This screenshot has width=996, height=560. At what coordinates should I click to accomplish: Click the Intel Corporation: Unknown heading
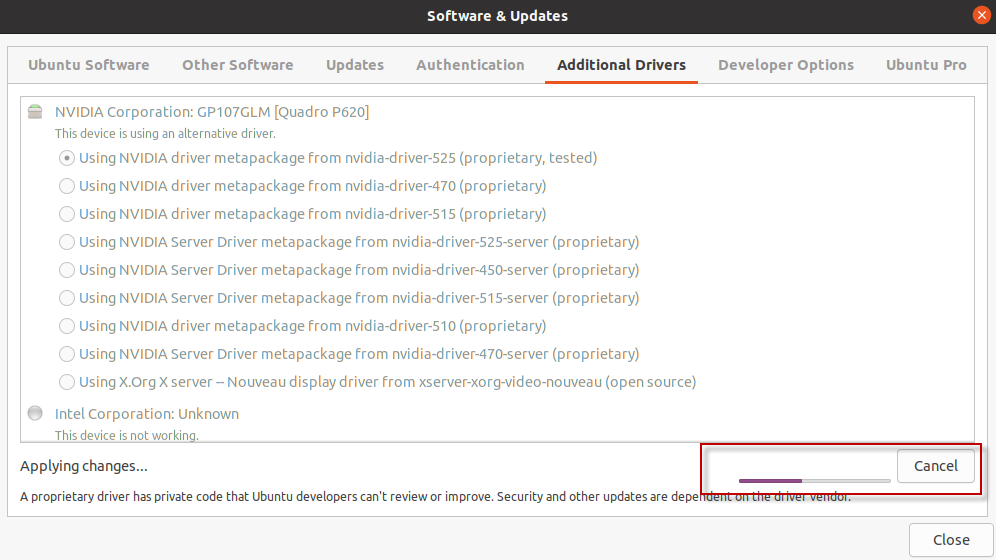(x=147, y=413)
